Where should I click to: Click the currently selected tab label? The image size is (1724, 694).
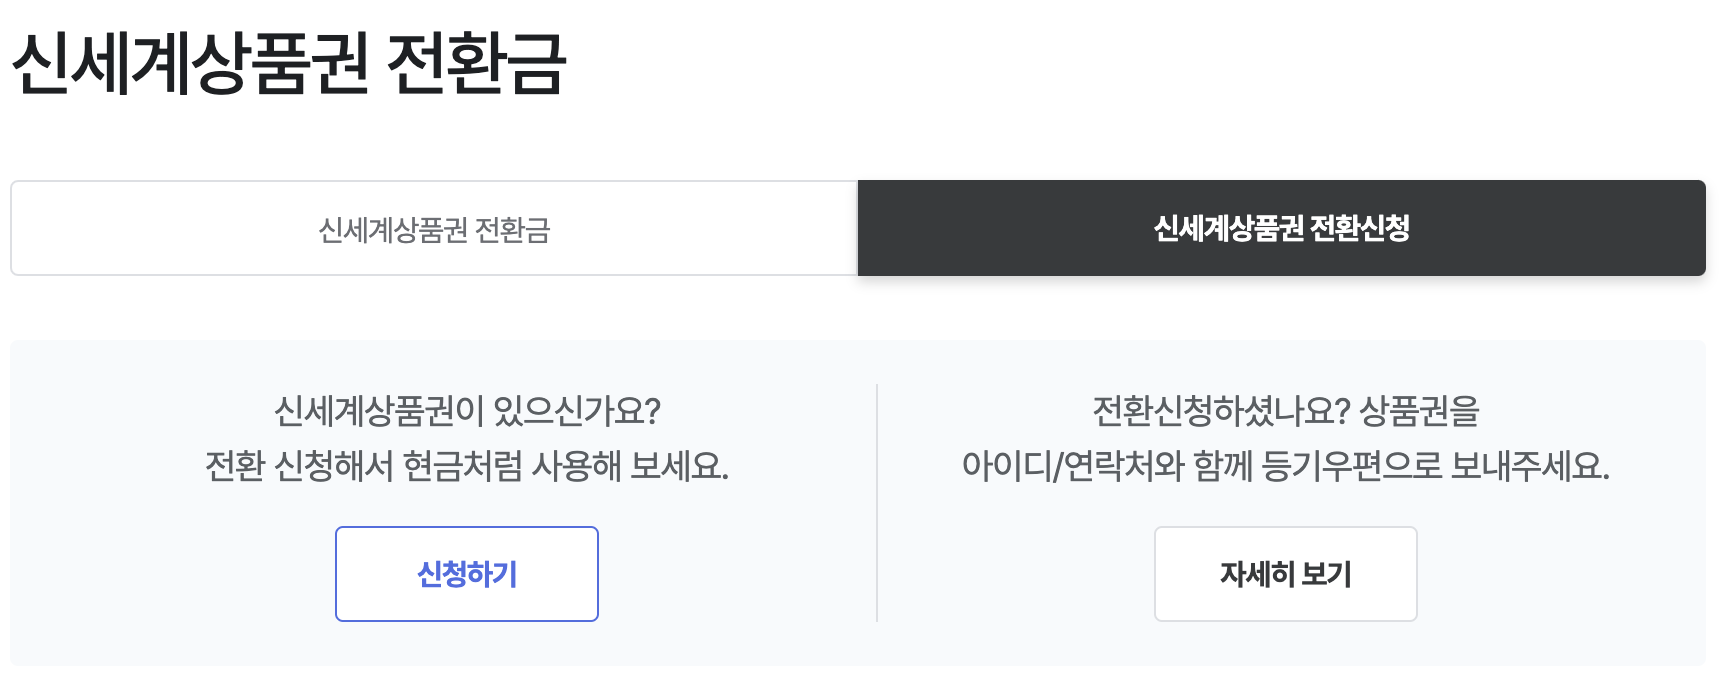pos(1285,228)
